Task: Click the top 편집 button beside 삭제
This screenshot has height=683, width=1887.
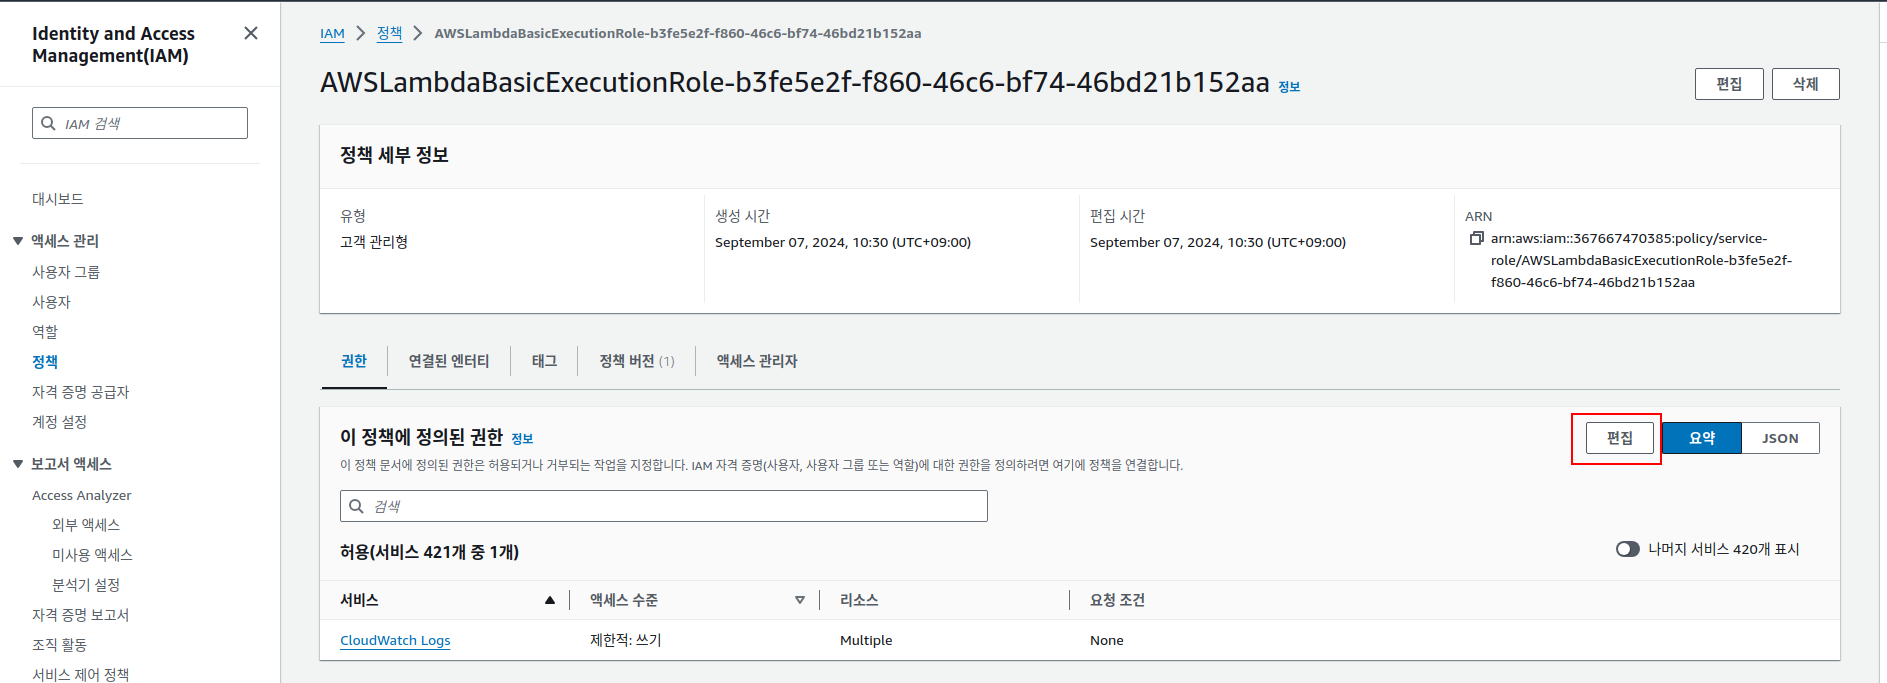Action: tap(1729, 84)
